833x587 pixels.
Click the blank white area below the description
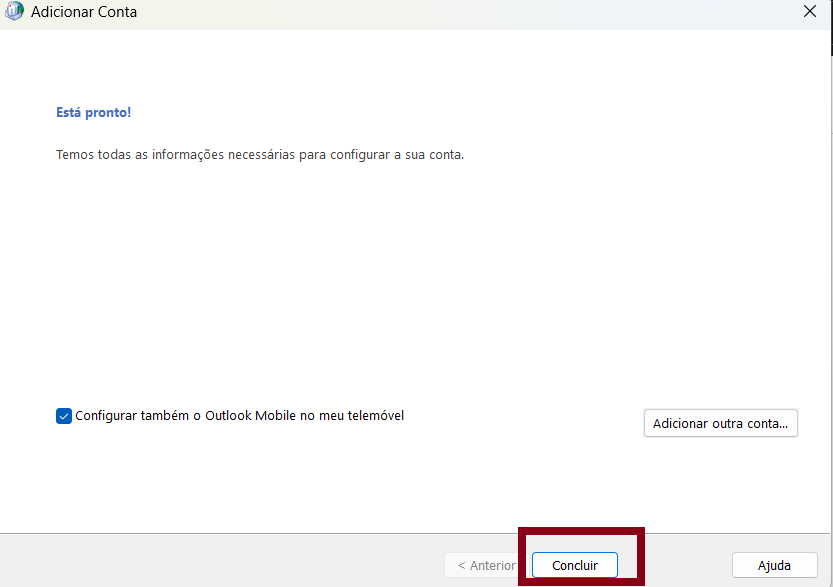coord(400,280)
